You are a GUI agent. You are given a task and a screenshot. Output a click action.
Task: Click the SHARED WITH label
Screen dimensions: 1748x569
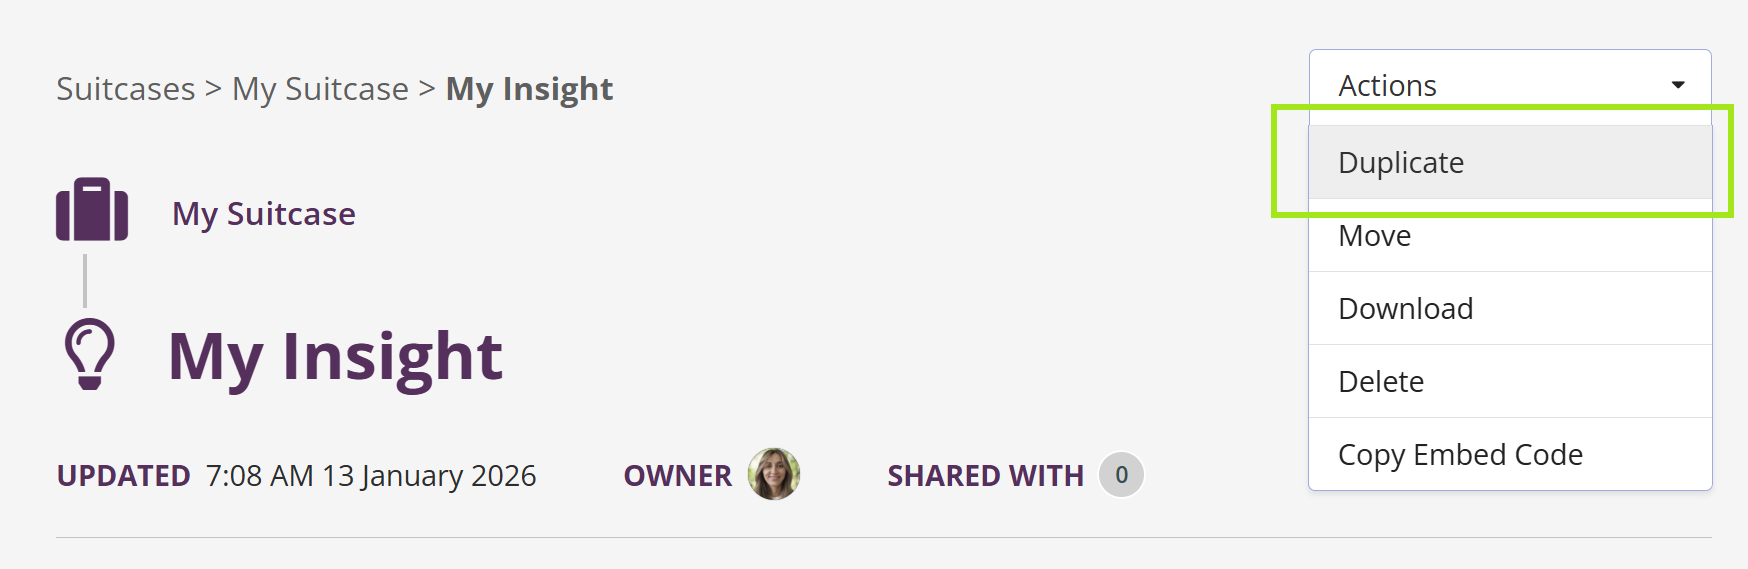tap(985, 476)
